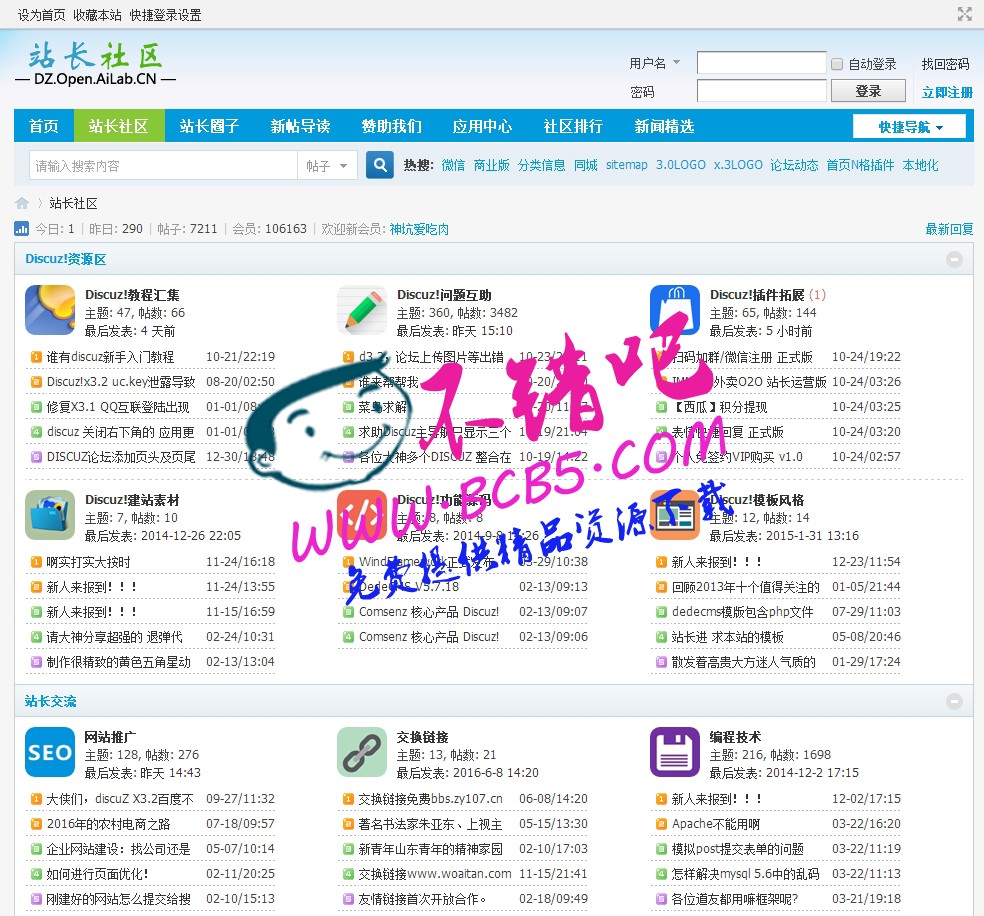The width and height of the screenshot is (984, 916).
Task: Click 收藏本站 in top bar
Action: coord(97,15)
